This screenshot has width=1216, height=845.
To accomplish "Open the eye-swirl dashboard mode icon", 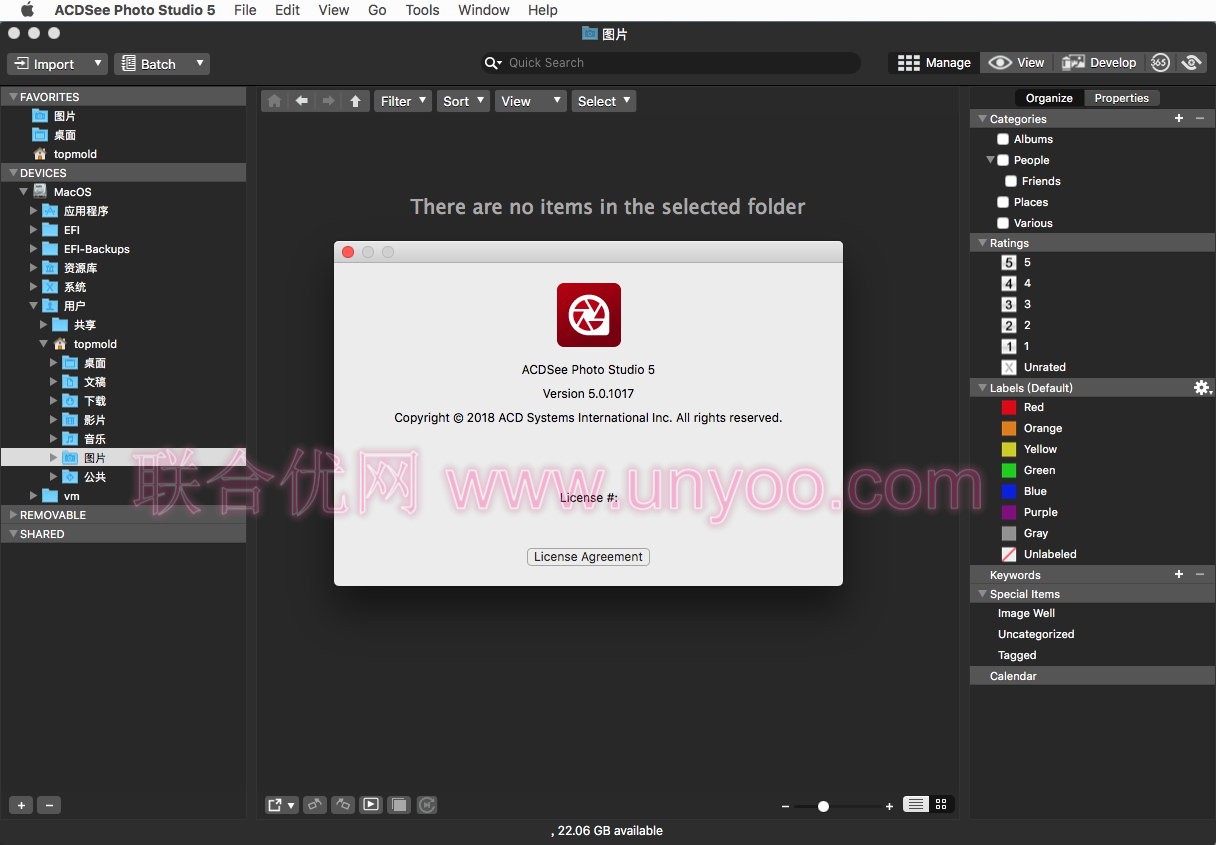I will click(1190, 62).
